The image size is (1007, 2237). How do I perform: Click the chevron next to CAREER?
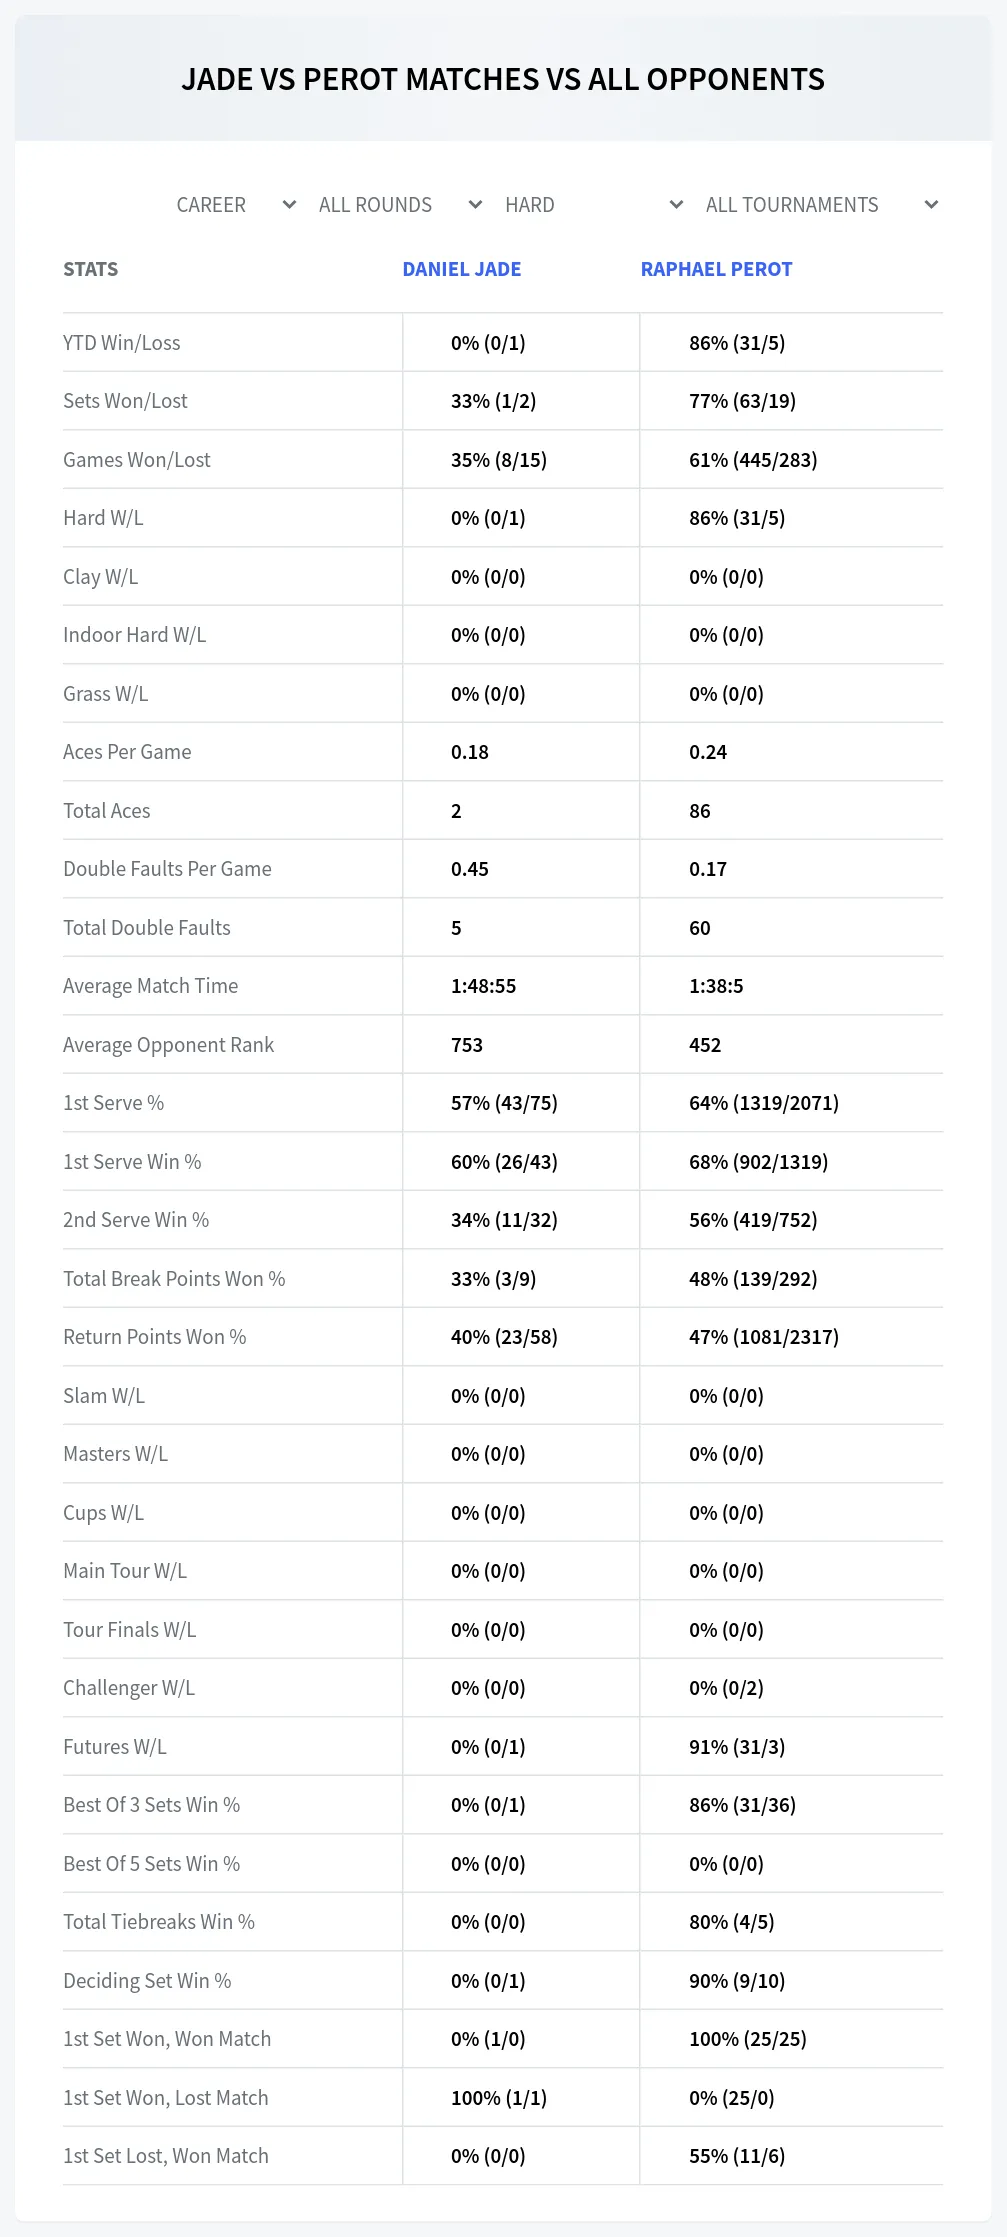pyautogui.click(x=289, y=205)
